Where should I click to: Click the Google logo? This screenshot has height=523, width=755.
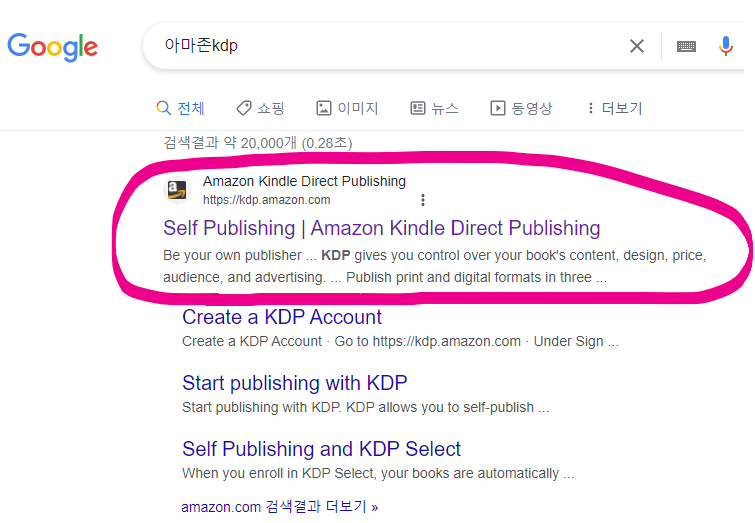pyautogui.click(x=52, y=47)
